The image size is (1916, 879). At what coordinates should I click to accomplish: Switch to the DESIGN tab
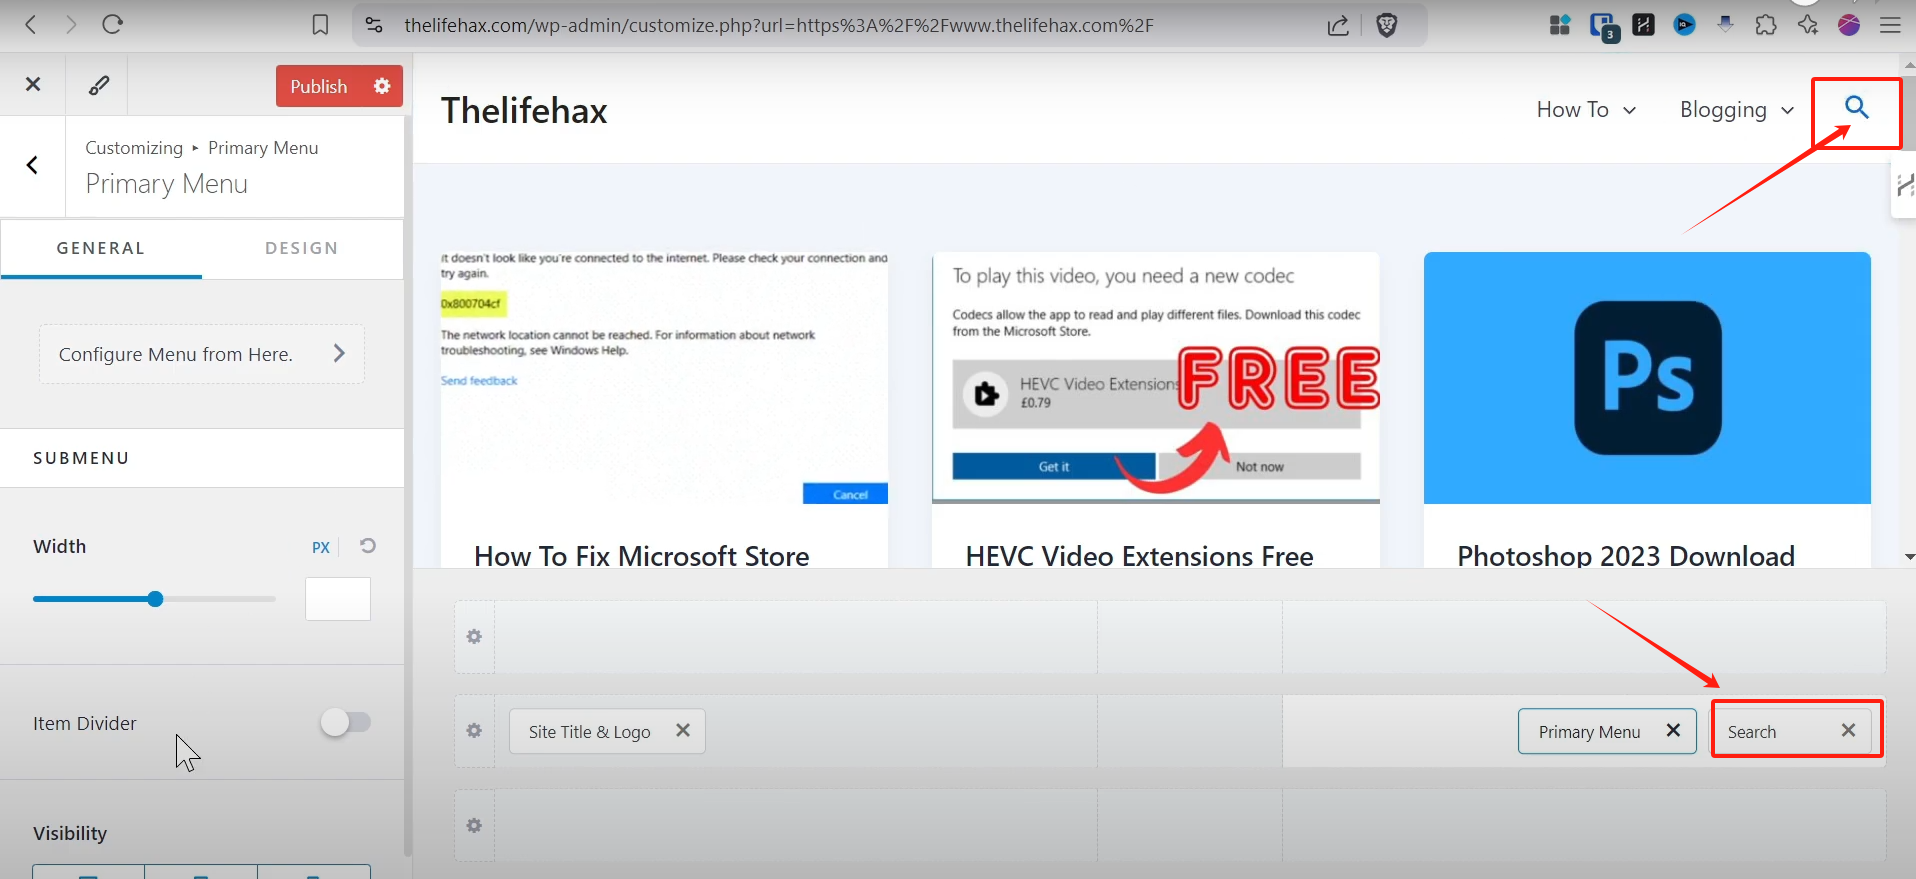(x=302, y=248)
